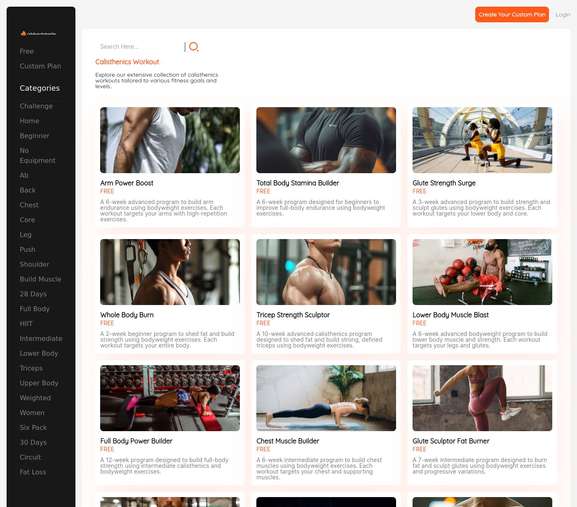This screenshot has height=507, width=577.
Task: Choose the Ab category
Action: pyautogui.click(x=24, y=176)
